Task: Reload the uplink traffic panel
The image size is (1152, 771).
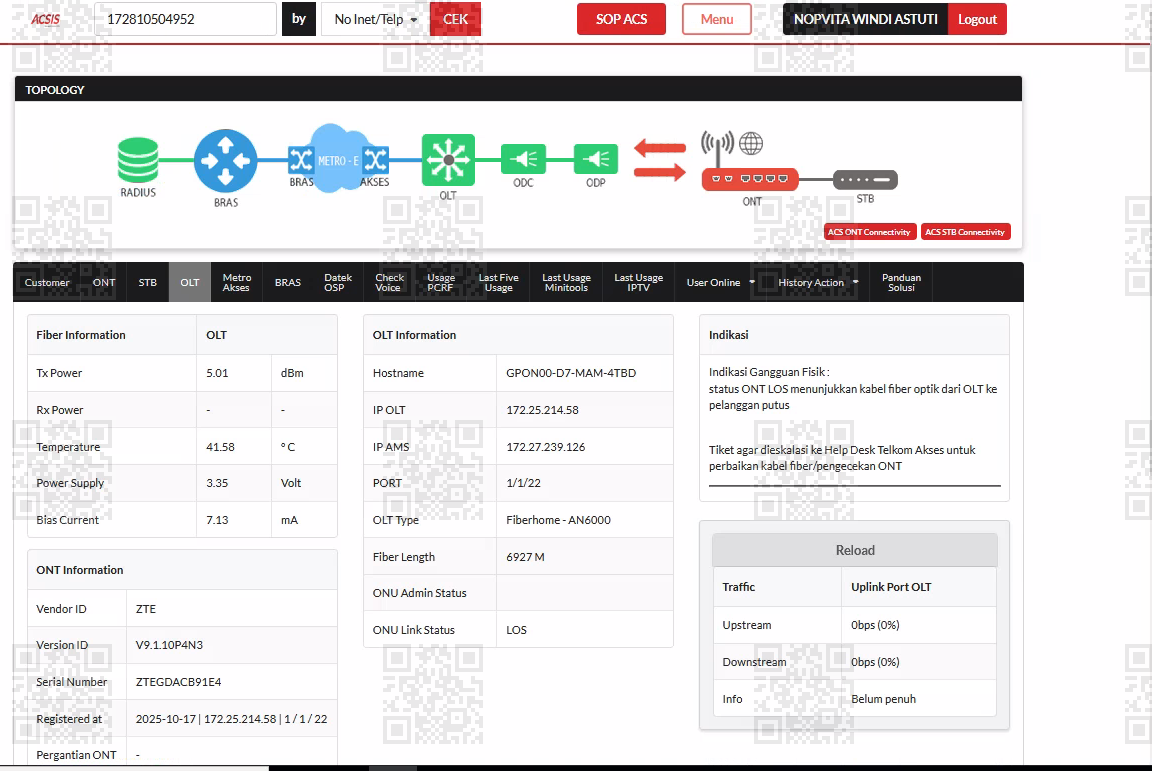Action: click(x=854, y=550)
